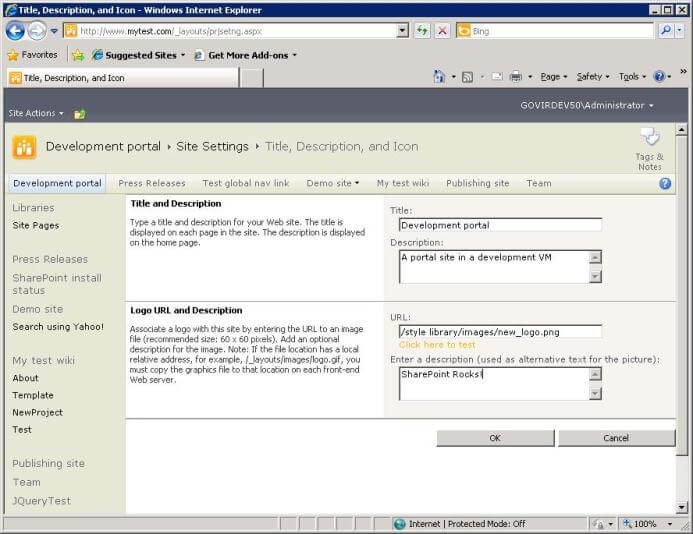Image resolution: width=693 pixels, height=534 pixels.
Task: Click the SharePoint page help icon
Action: [x=665, y=183]
